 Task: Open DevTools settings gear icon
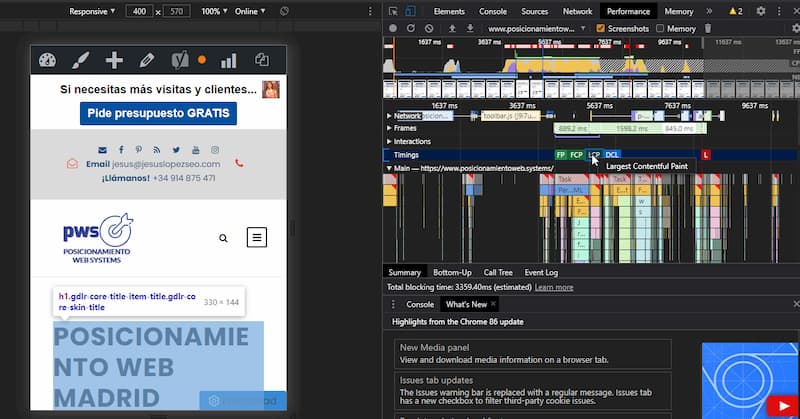[761, 11]
